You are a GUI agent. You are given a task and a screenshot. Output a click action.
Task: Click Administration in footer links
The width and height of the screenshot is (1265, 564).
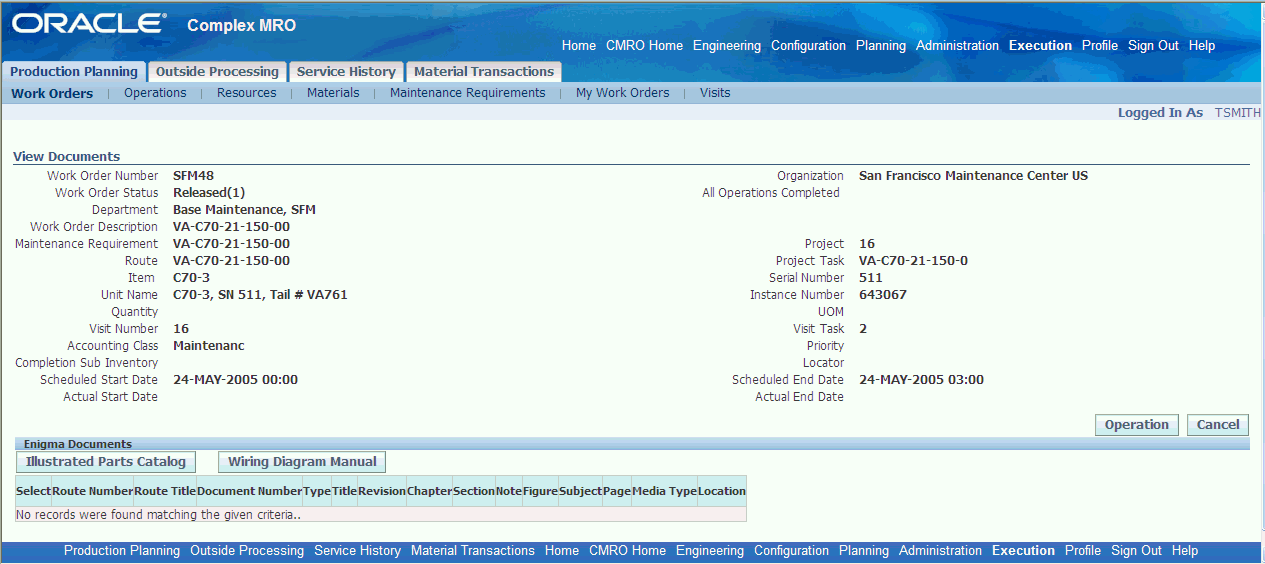tap(940, 551)
